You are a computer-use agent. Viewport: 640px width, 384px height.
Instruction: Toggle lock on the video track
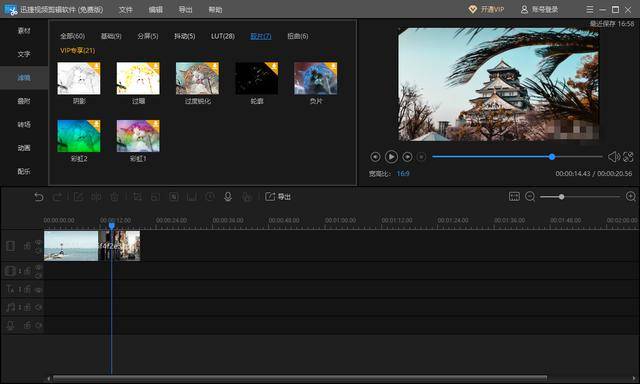(27, 246)
